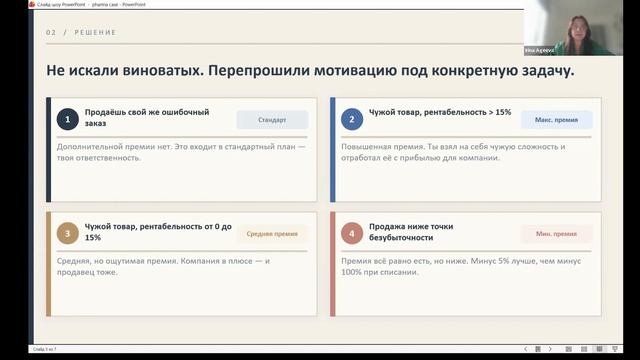This screenshot has width=640, height=360.
Task: Click the 'Ina Ageeva' participant name label
Action: [x=540, y=51]
